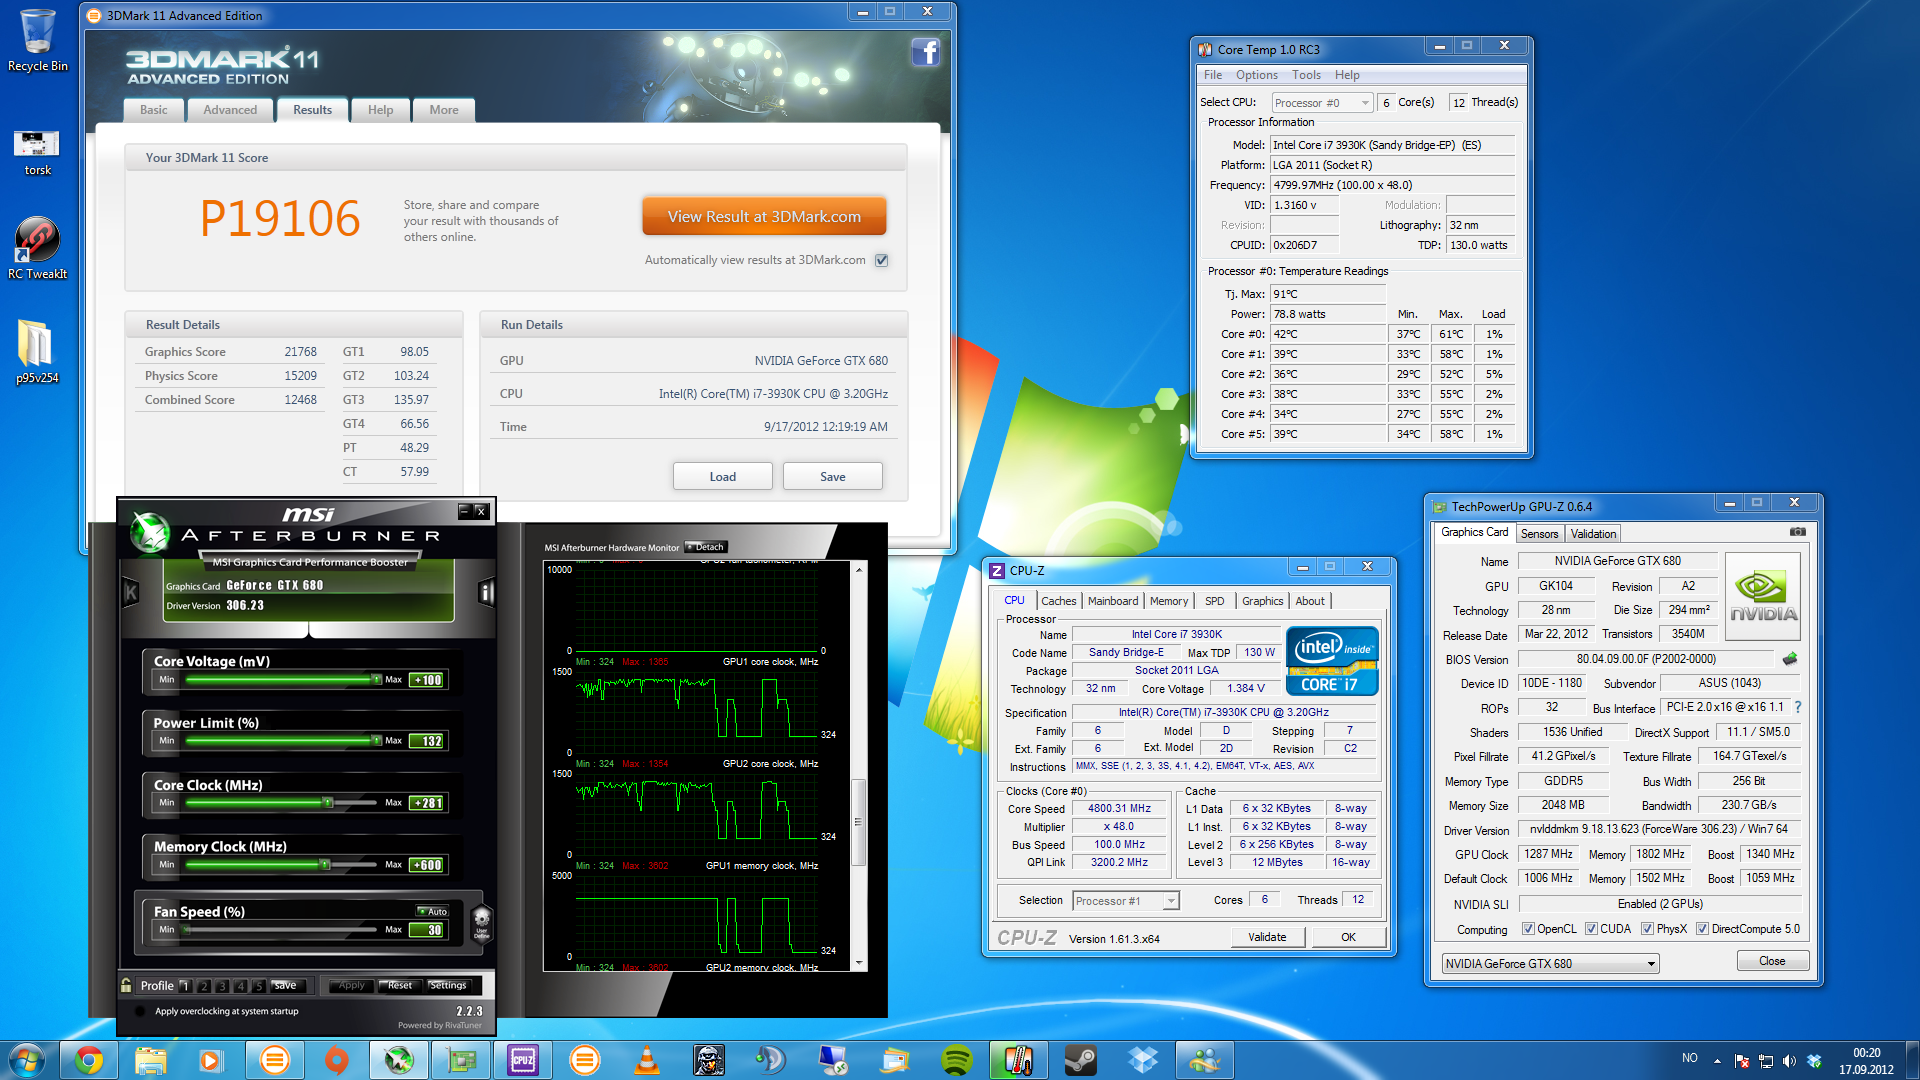
Task: Toggle the CUDA checkbox in GPU-Z
Action: 1590,929
